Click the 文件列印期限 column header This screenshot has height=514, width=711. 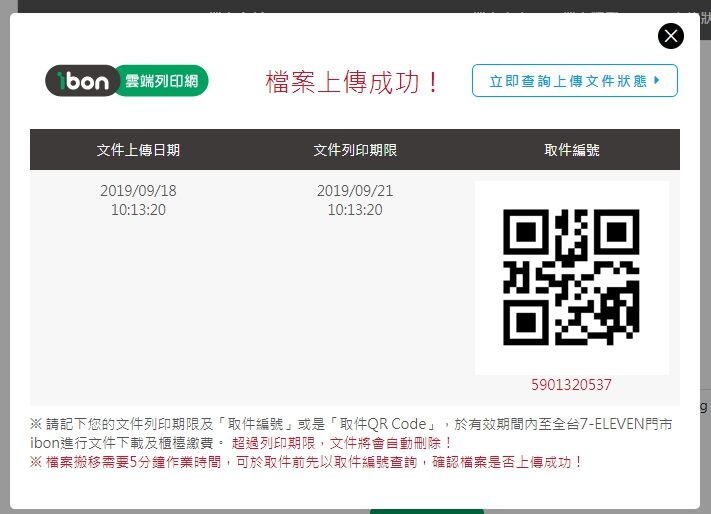(x=355, y=150)
